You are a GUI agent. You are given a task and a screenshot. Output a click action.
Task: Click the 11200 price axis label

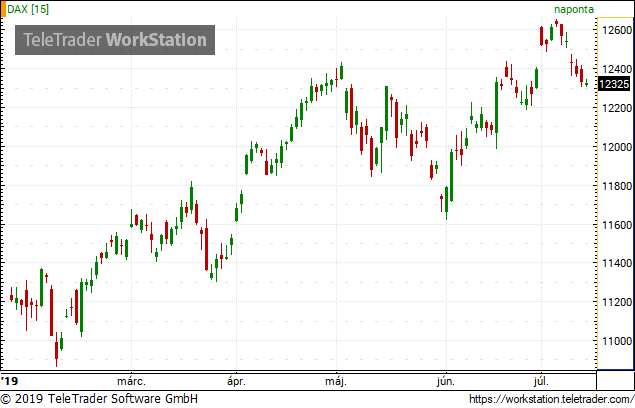tap(617, 302)
